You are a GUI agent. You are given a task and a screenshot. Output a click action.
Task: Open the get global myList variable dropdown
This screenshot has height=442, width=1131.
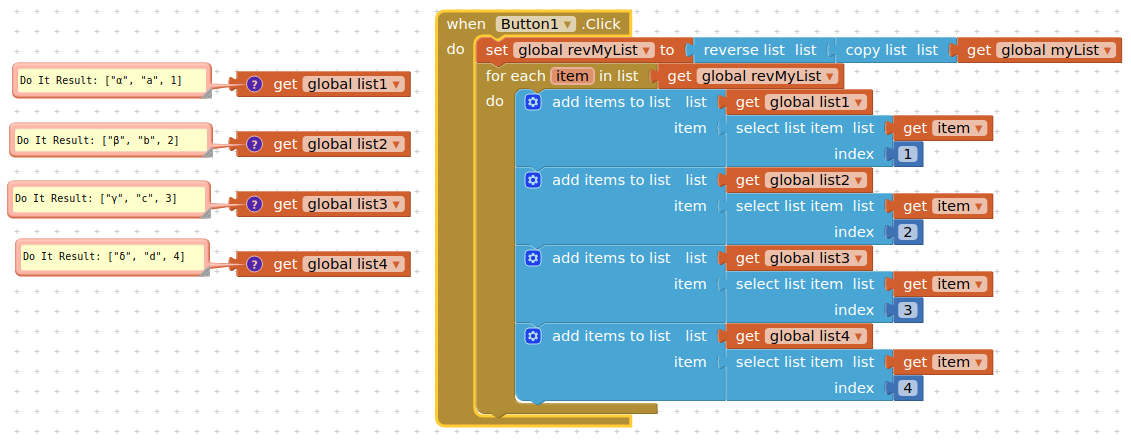[1056, 50]
